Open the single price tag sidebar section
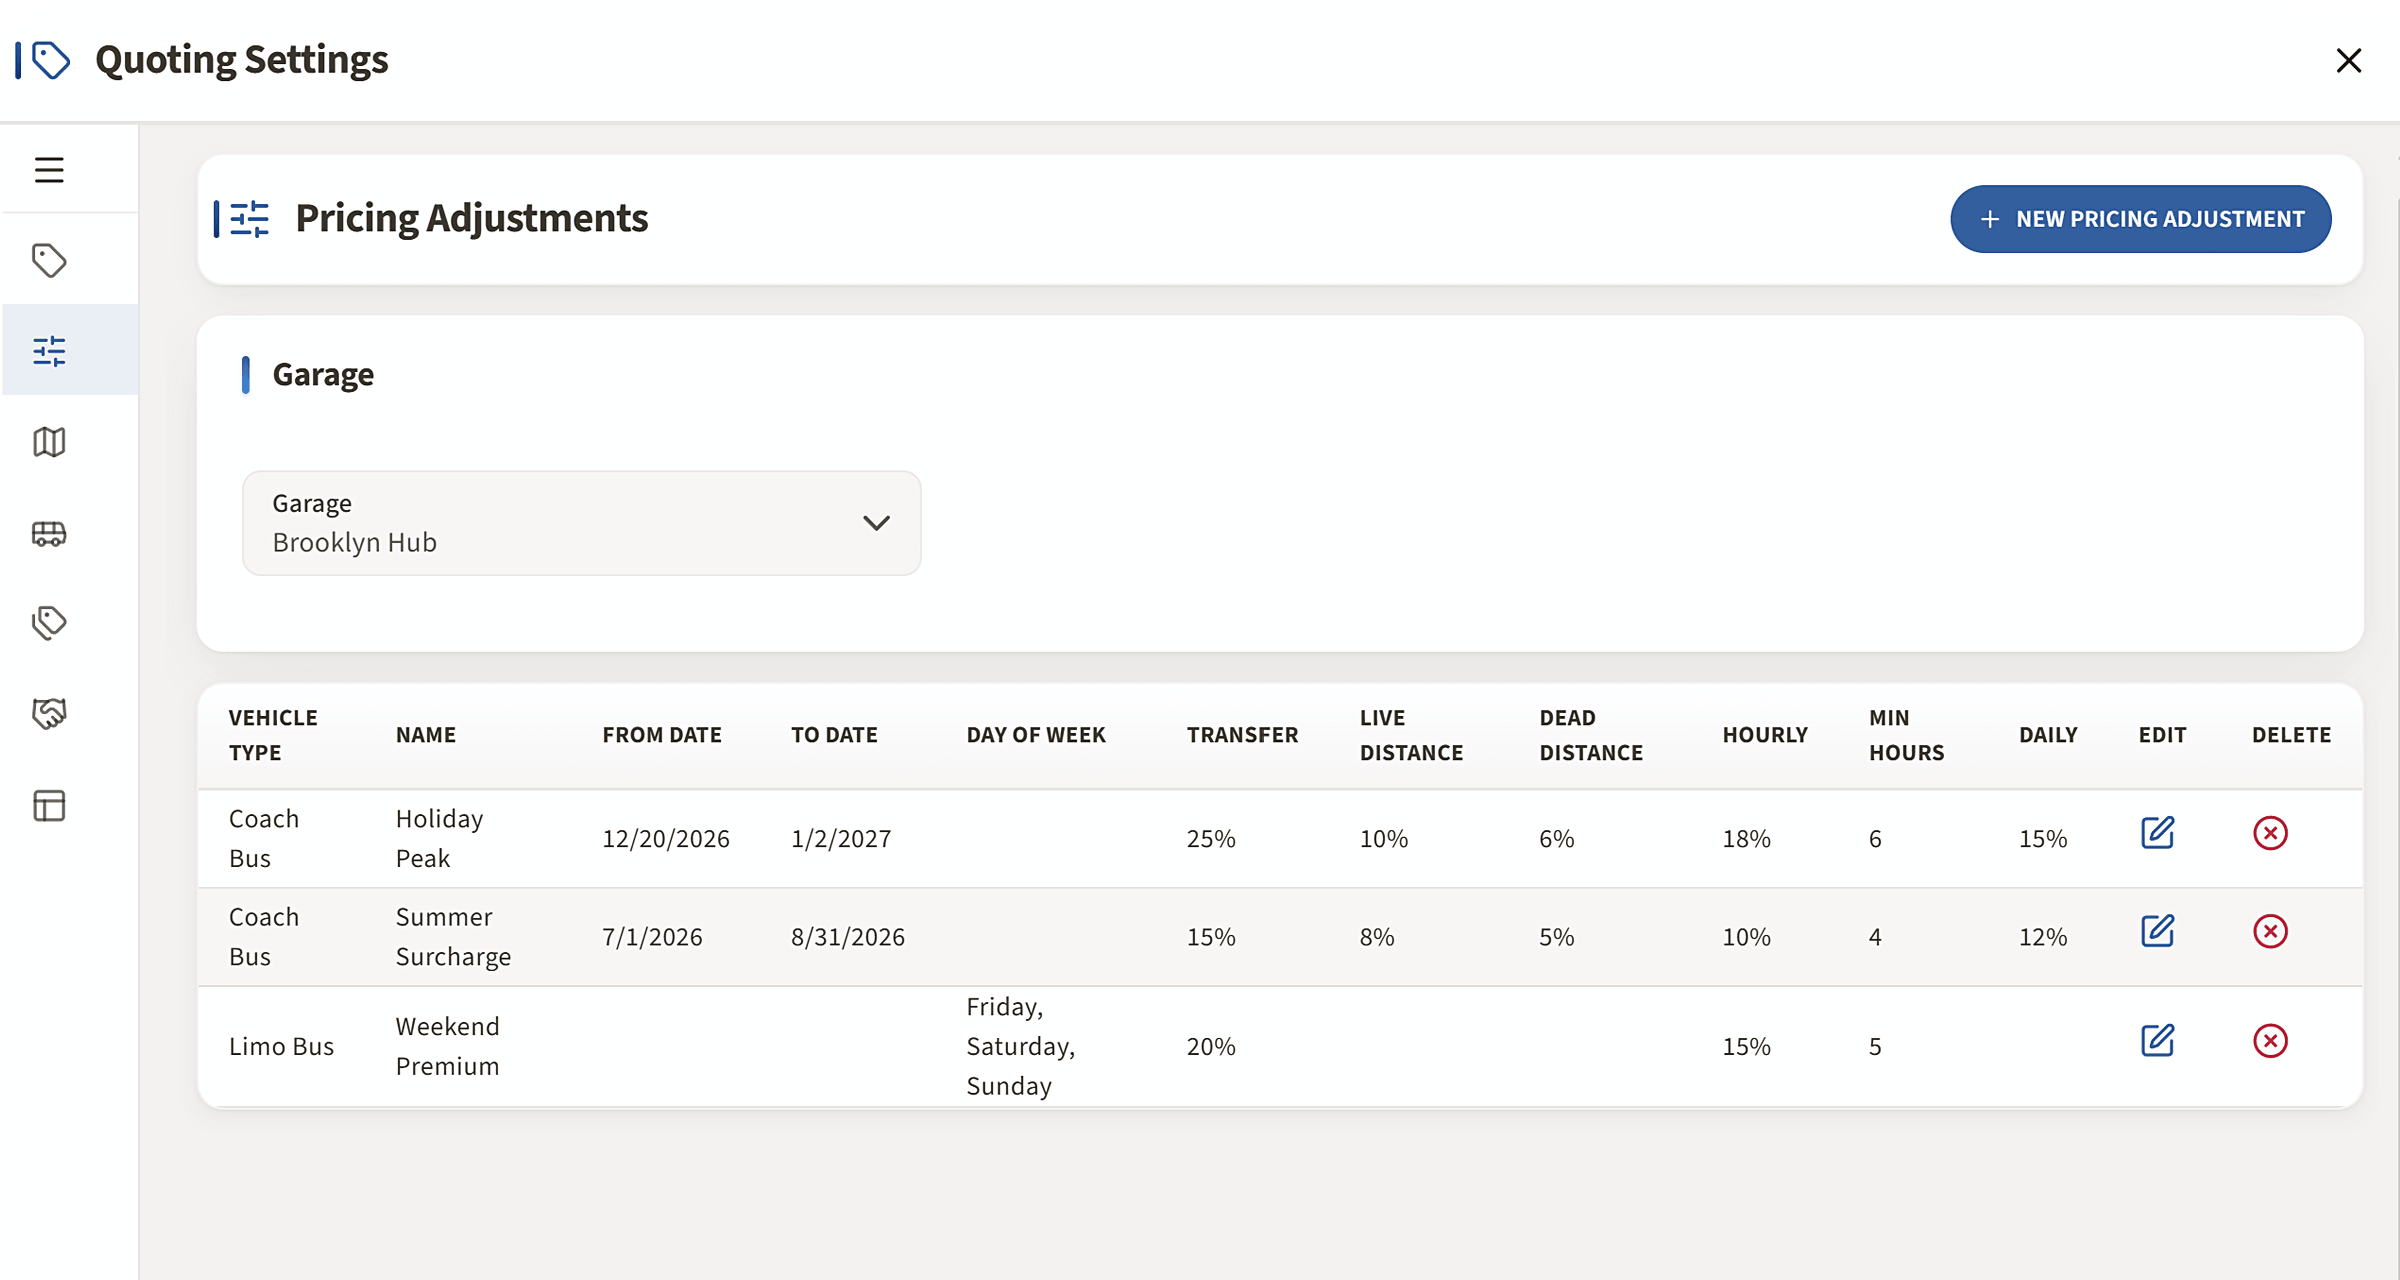The image size is (2400, 1280). click(49, 261)
